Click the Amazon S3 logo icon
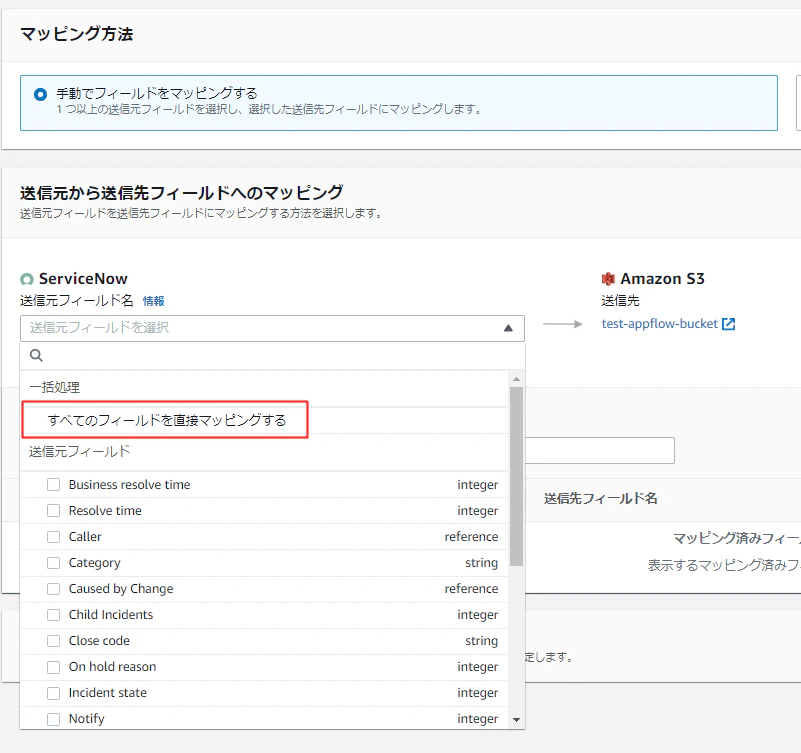 [608, 279]
